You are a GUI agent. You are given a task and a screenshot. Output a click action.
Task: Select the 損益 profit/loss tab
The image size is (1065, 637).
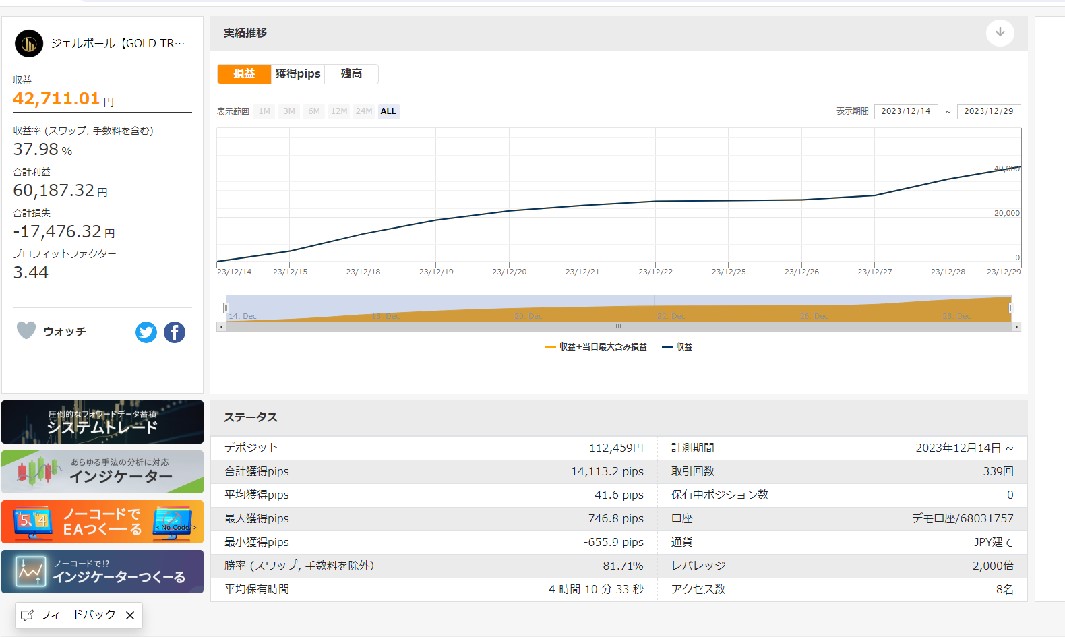pos(244,74)
